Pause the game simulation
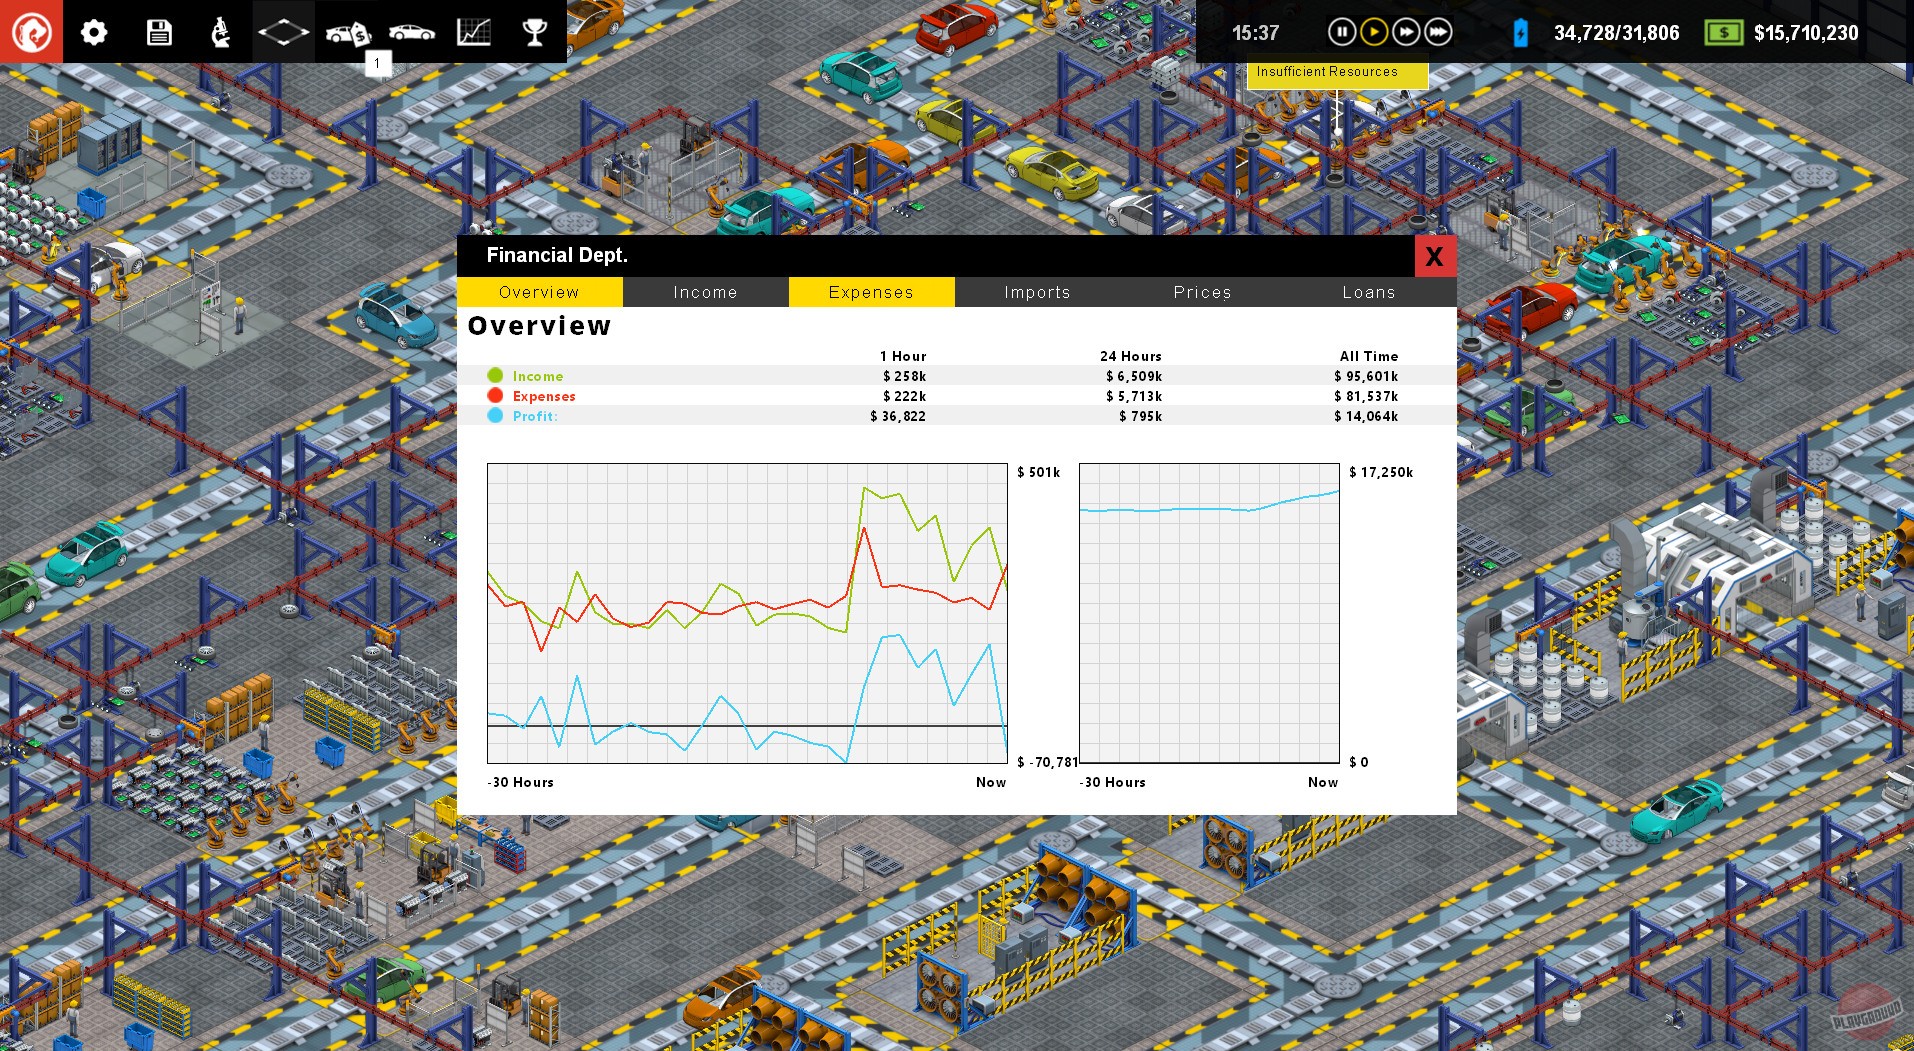 tap(1341, 33)
